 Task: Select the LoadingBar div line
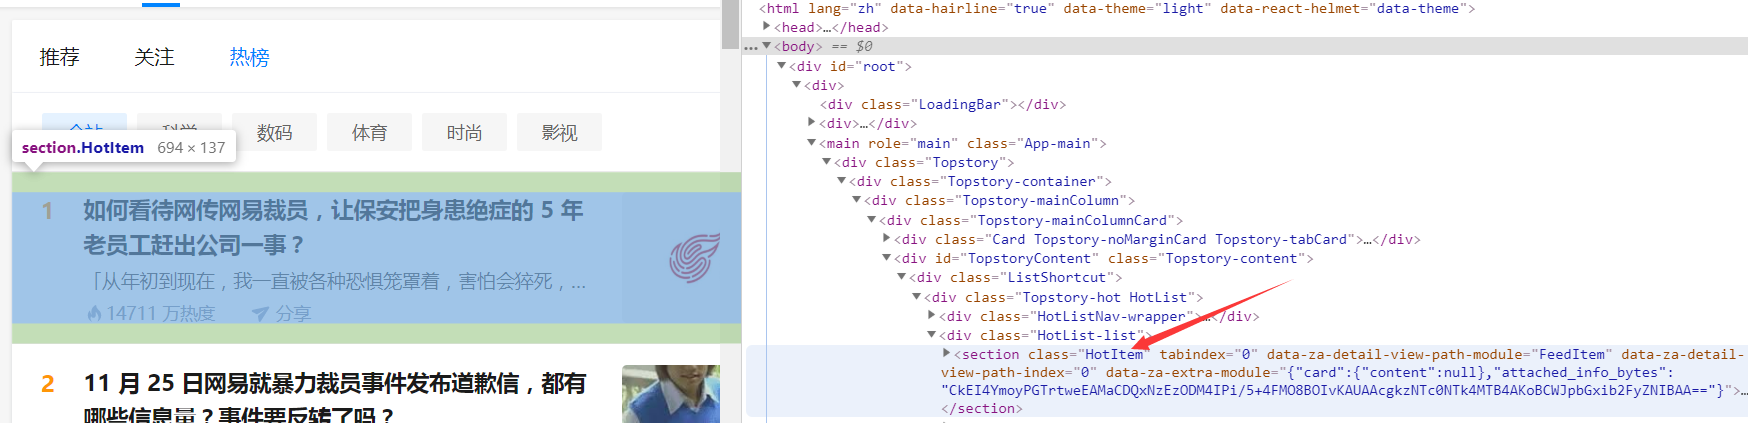coord(943,104)
